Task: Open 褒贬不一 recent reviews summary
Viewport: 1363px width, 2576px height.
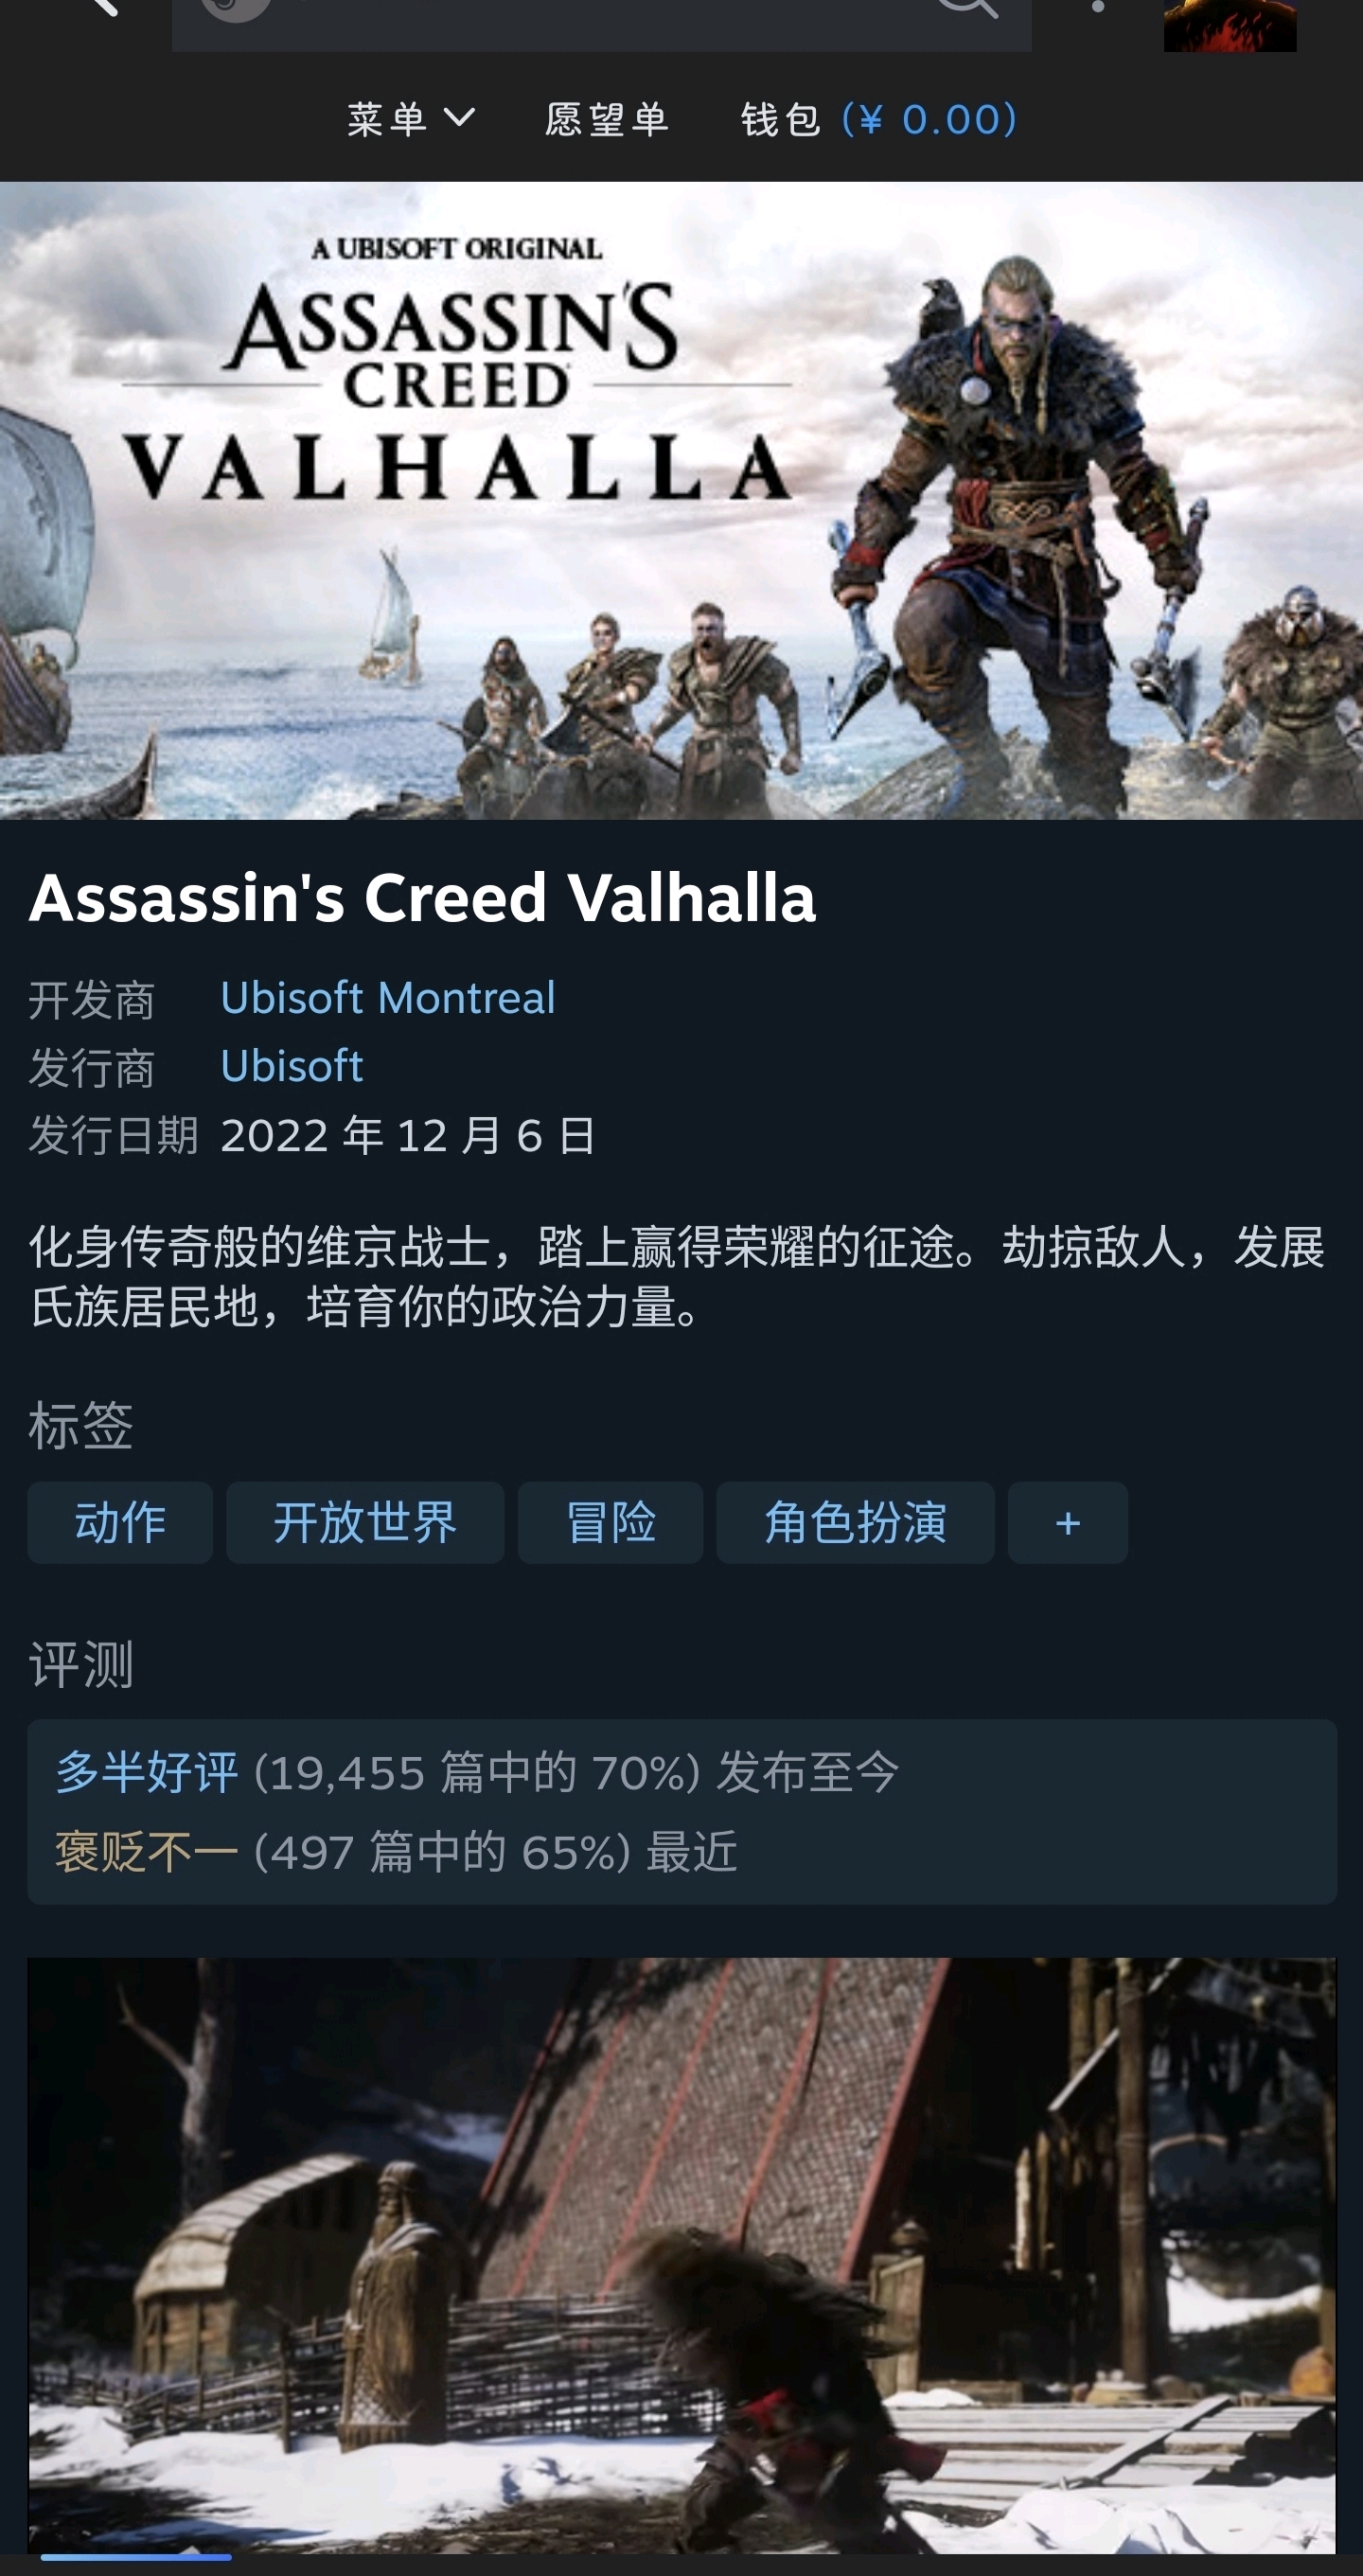Action: tap(397, 1852)
